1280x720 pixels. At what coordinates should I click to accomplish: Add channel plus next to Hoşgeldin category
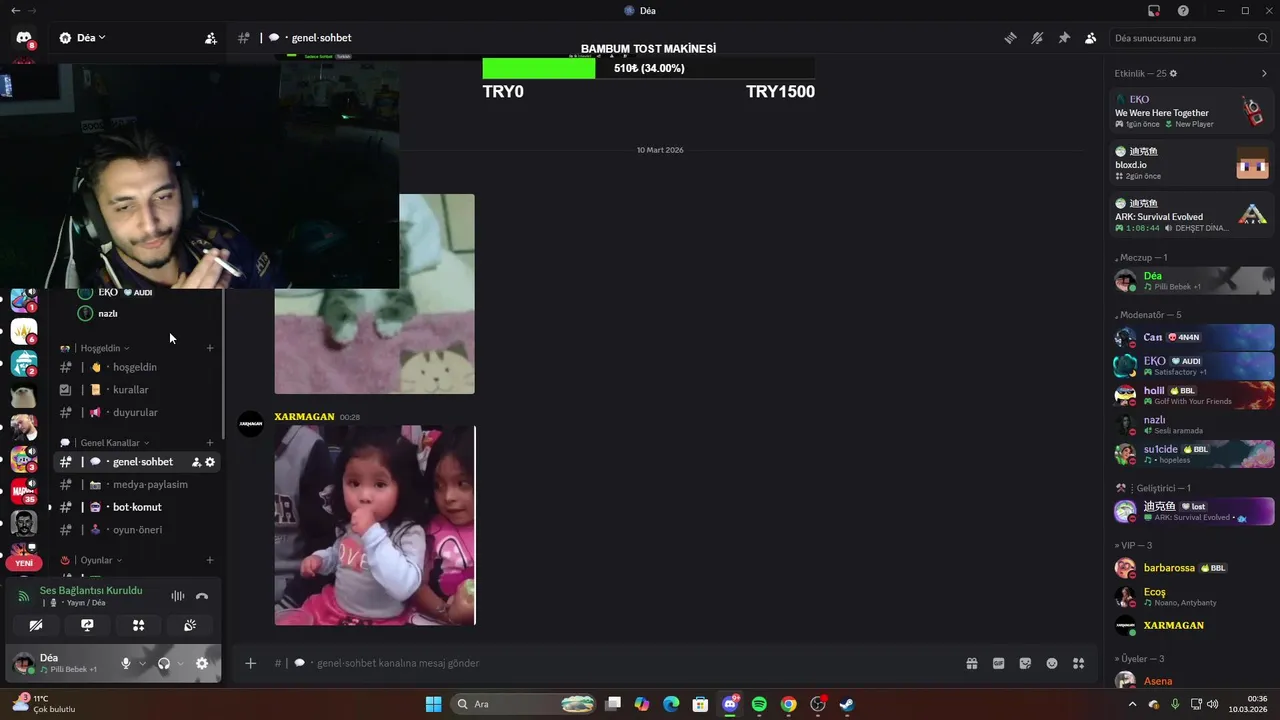click(210, 348)
